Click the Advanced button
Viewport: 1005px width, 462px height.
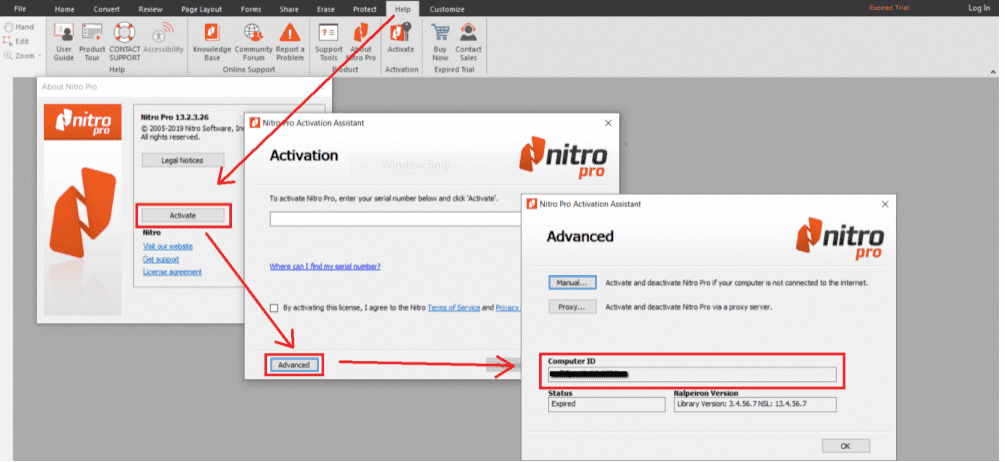click(x=294, y=365)
